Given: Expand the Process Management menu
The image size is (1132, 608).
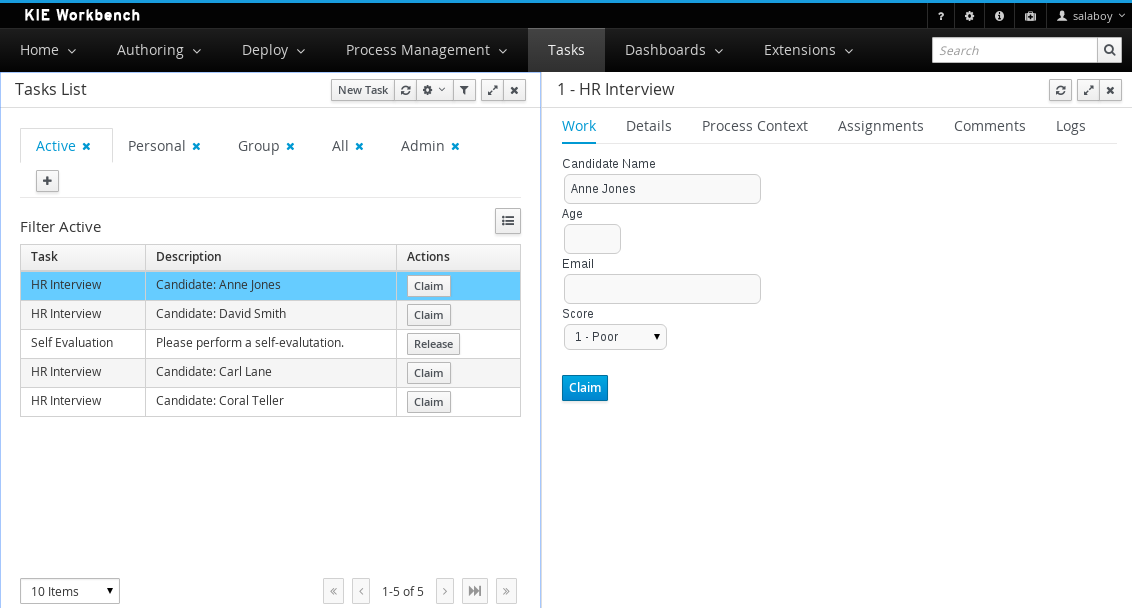Looking at the screenshot, I should (427, 50).
